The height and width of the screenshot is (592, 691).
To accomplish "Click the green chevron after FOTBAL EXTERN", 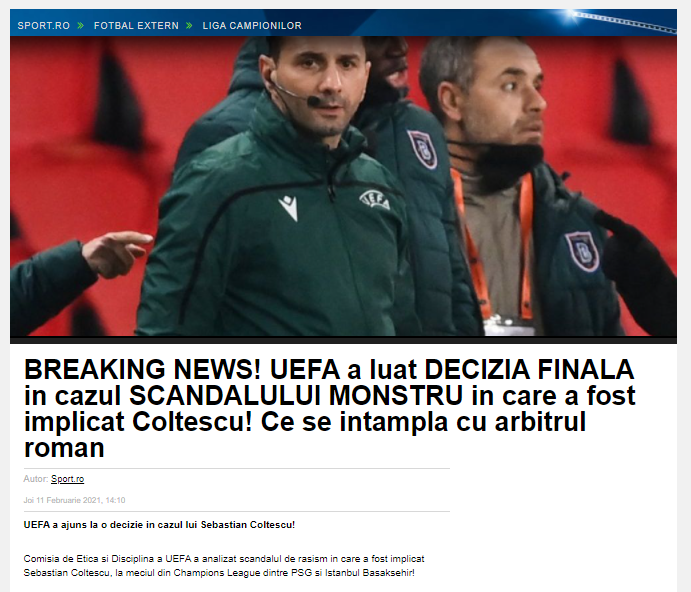I will (x=189, y=26).
